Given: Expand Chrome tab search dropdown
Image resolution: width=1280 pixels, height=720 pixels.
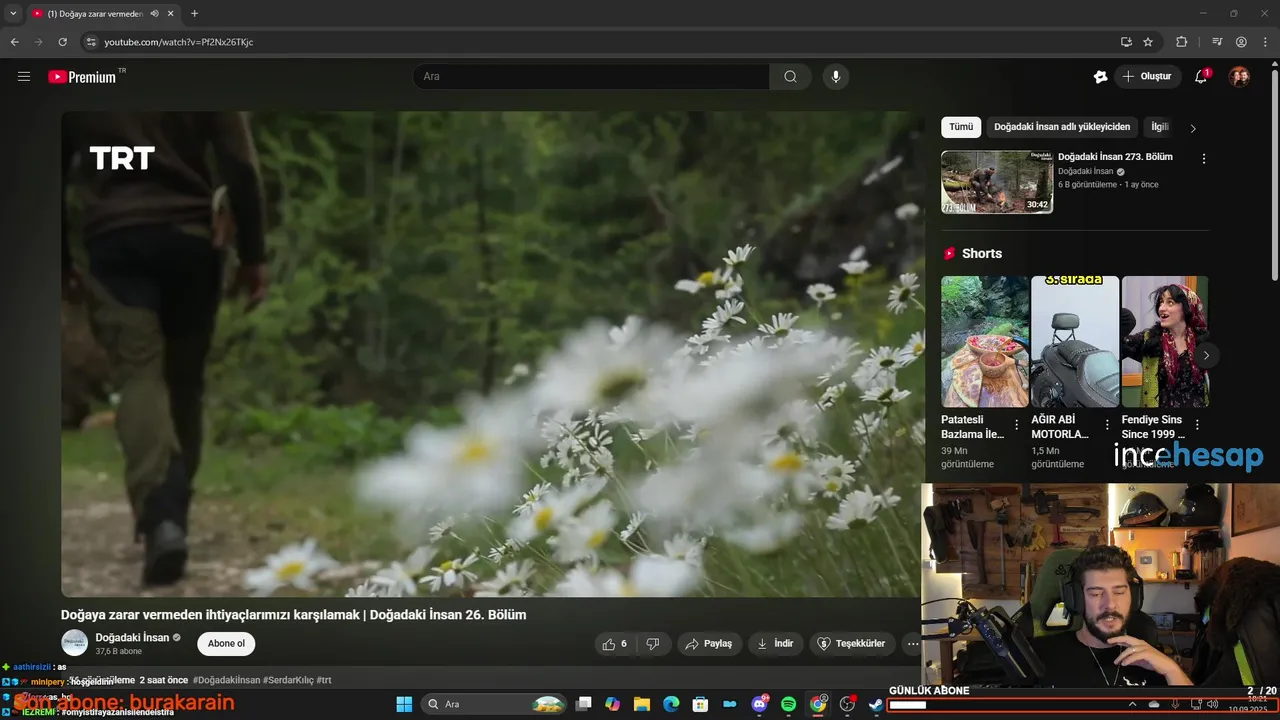Looking at the screenshot, I should click(x=13, y=13).
